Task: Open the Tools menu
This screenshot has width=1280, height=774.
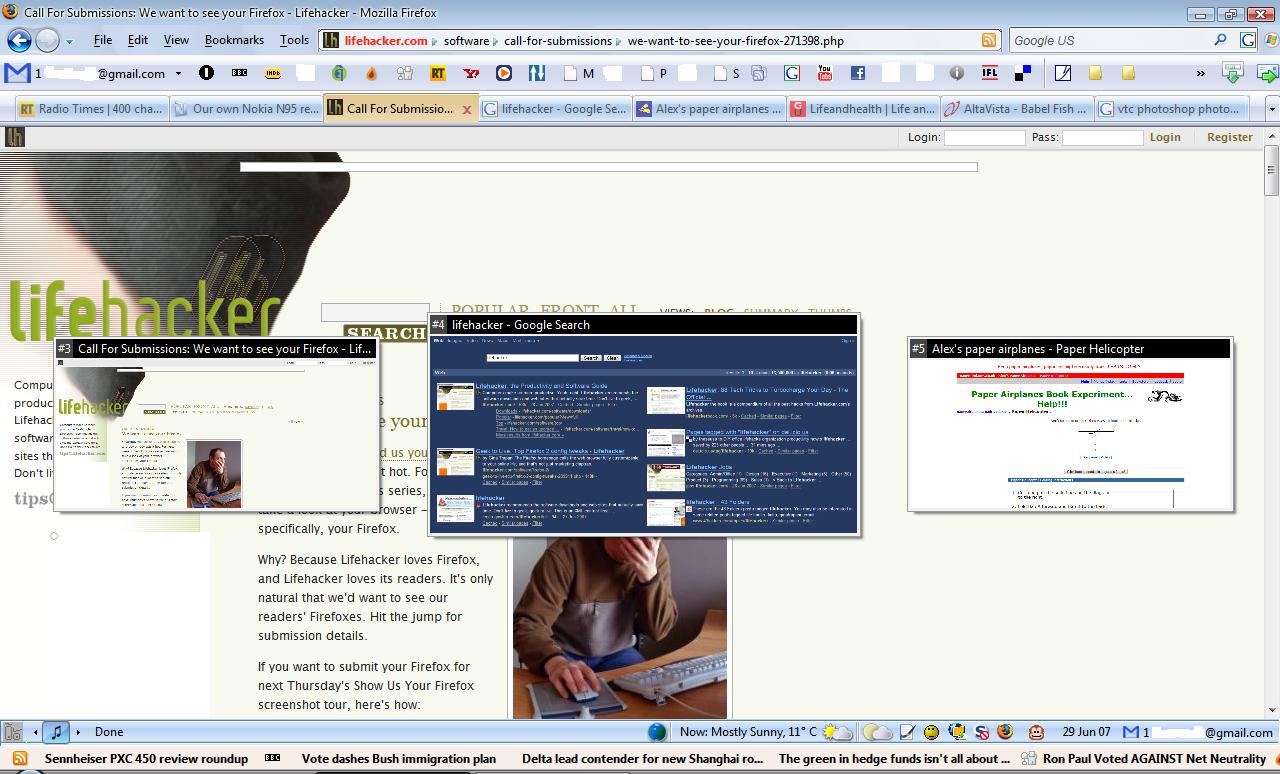Action: pyautogui.click(x=294, y=40)
